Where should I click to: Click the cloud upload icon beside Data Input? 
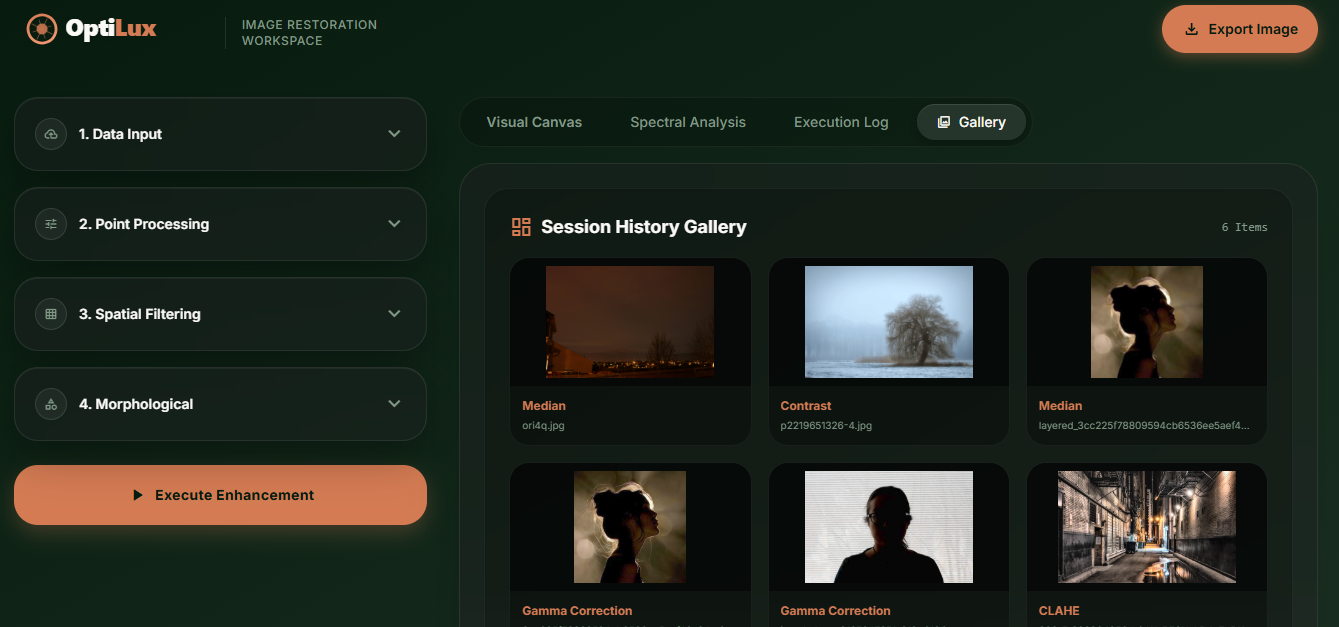(51, 134)
